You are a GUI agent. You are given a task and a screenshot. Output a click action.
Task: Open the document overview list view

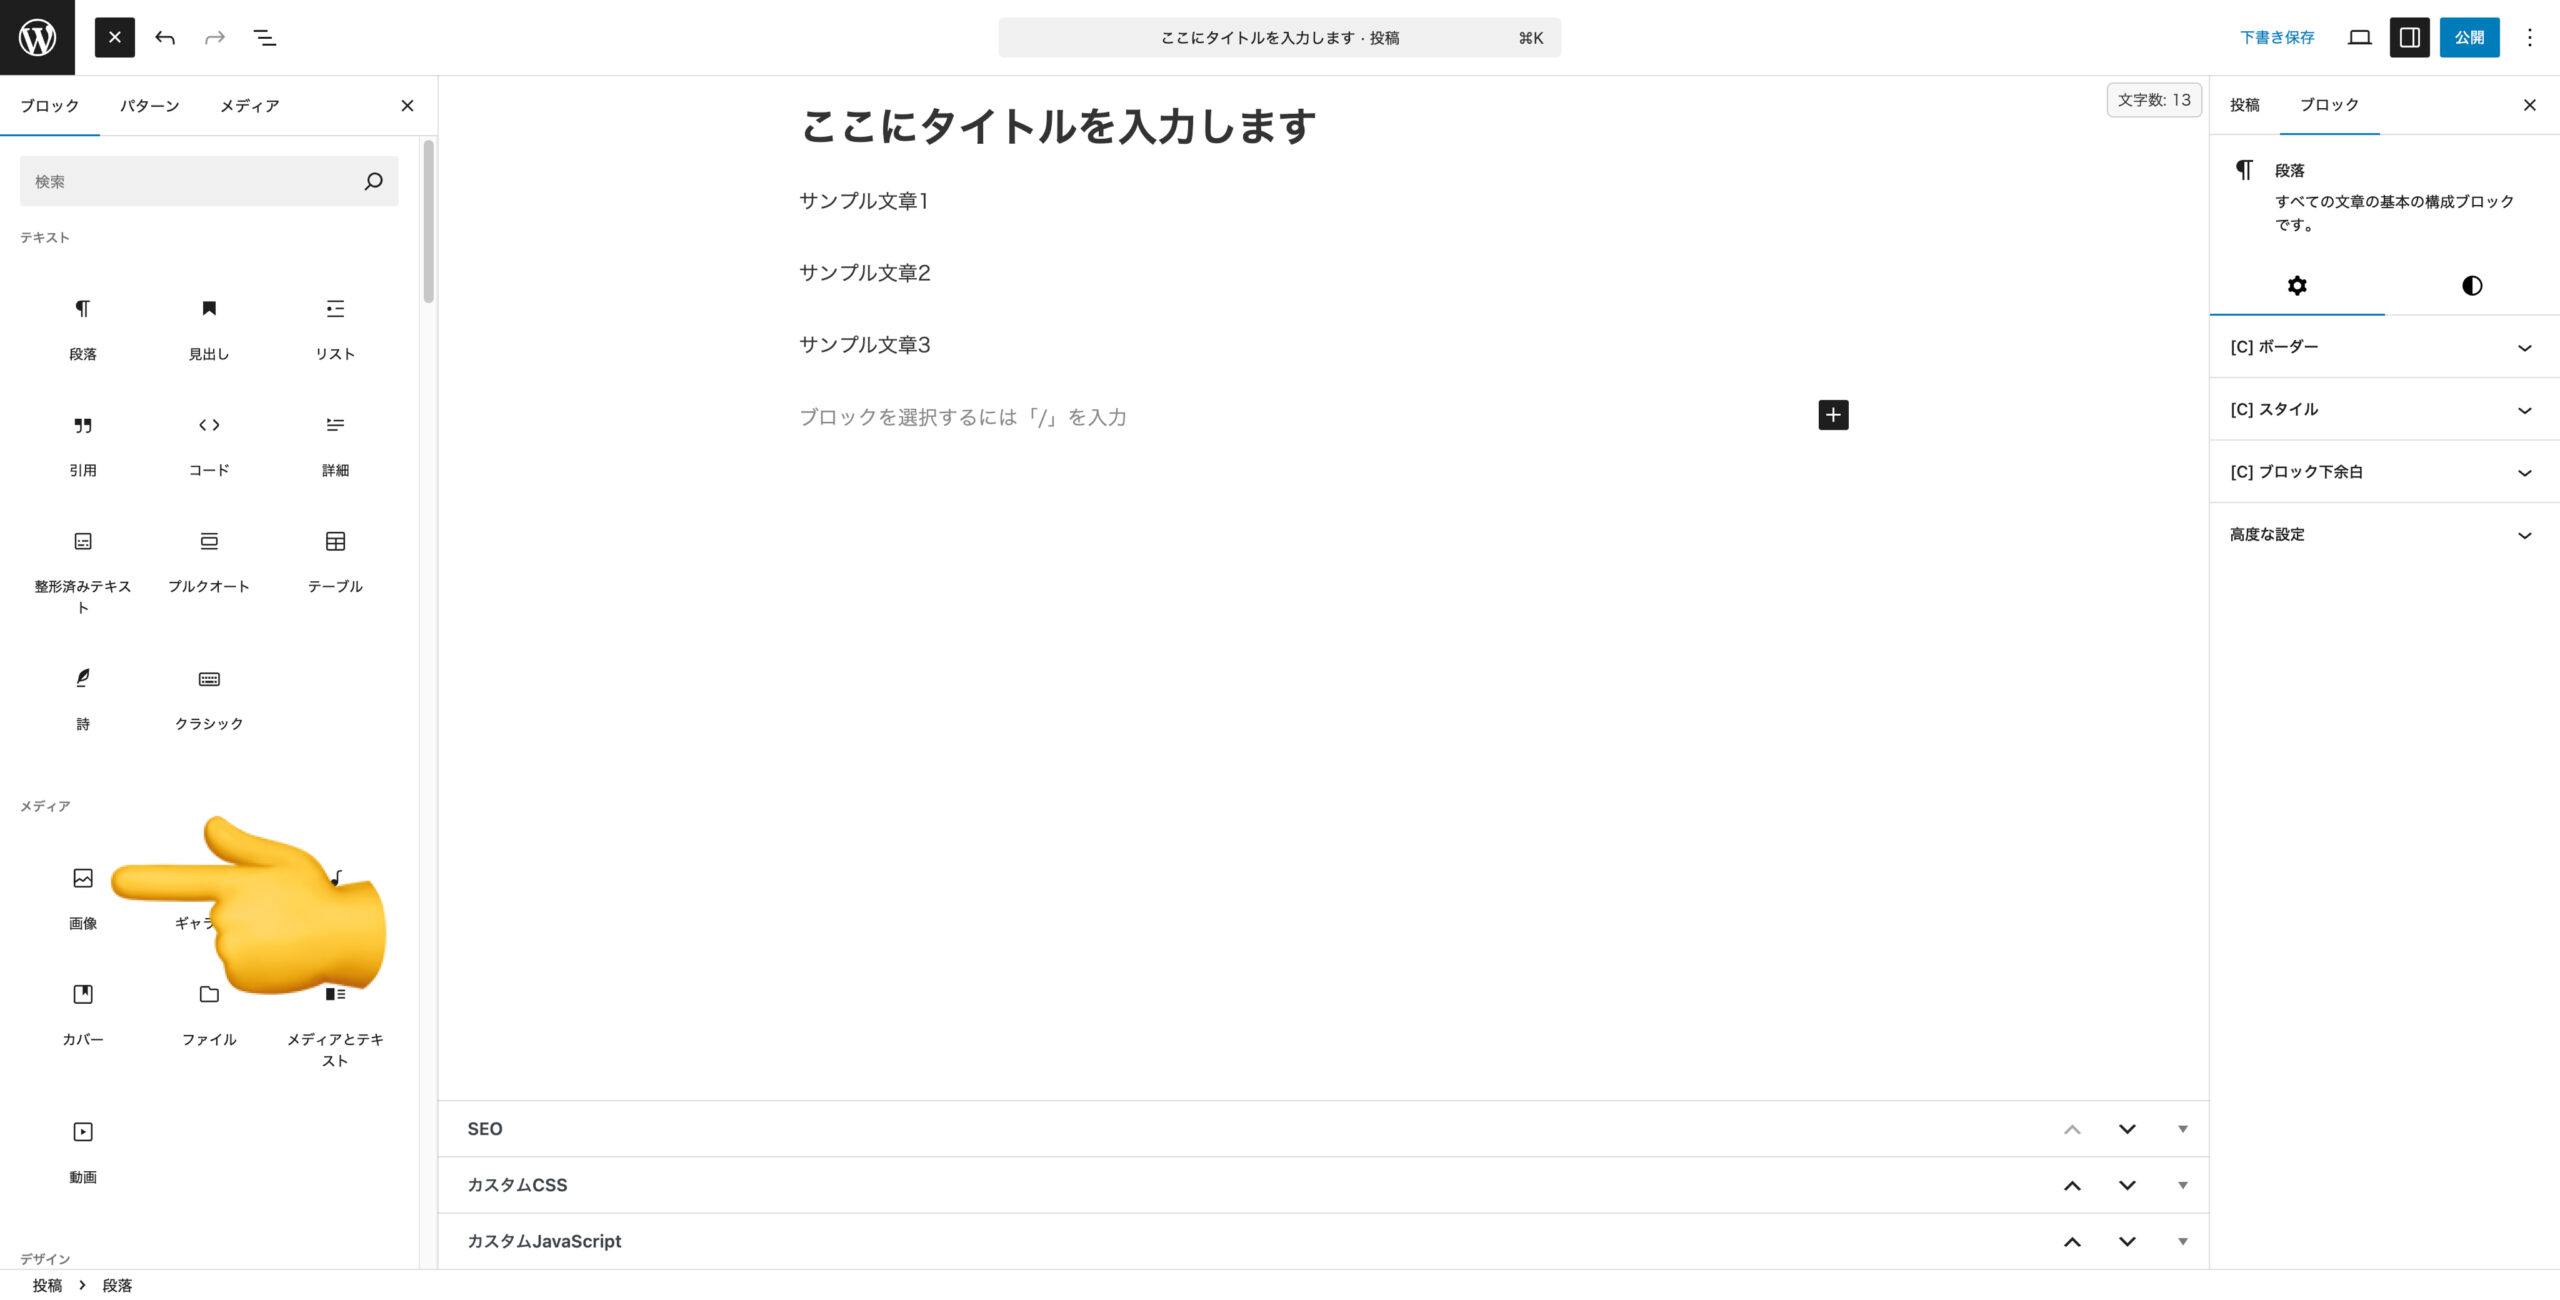click(264, 38)
